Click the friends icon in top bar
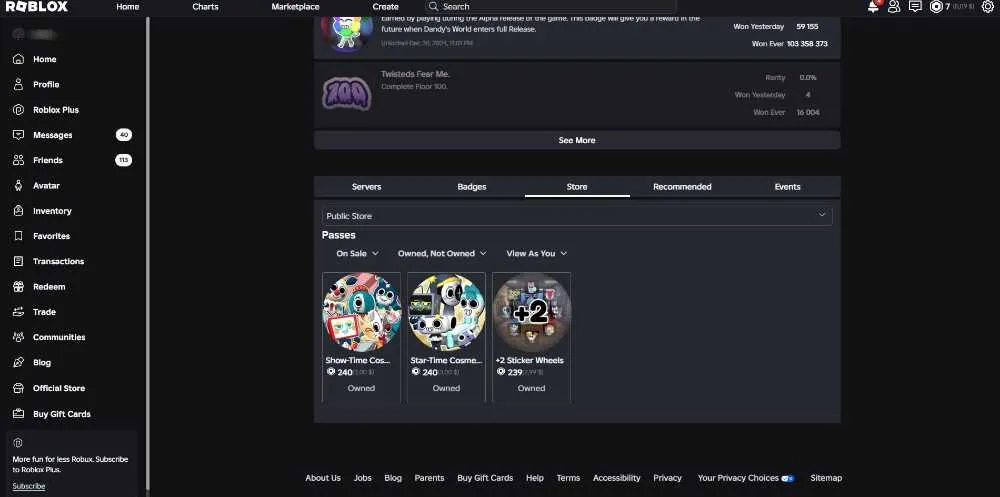Screen dimensions: 1000x497 pos(894,7)
